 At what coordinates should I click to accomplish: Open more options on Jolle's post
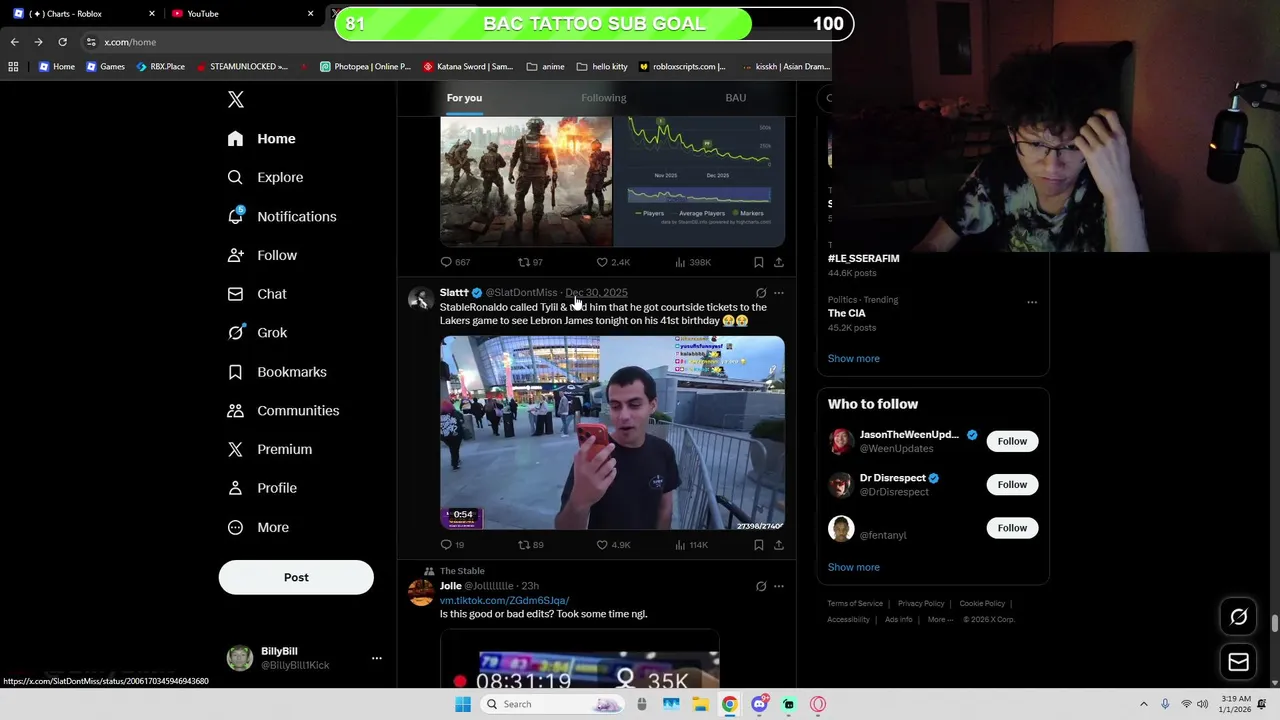779,586
